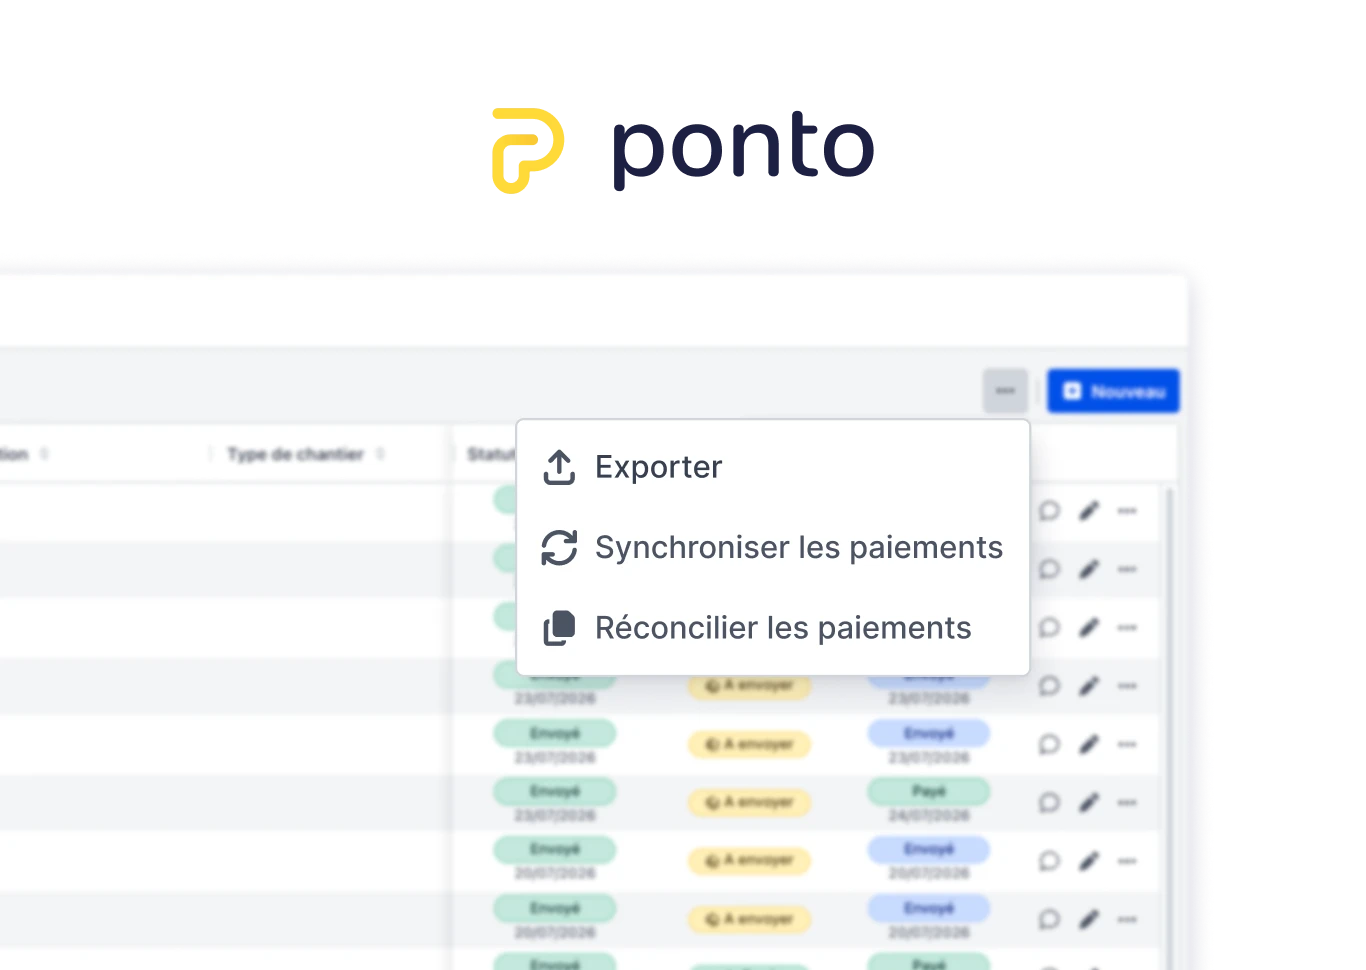Click the stacked documents icon beside Réconcilier
1366x970 pixels.
click(559, 628)
